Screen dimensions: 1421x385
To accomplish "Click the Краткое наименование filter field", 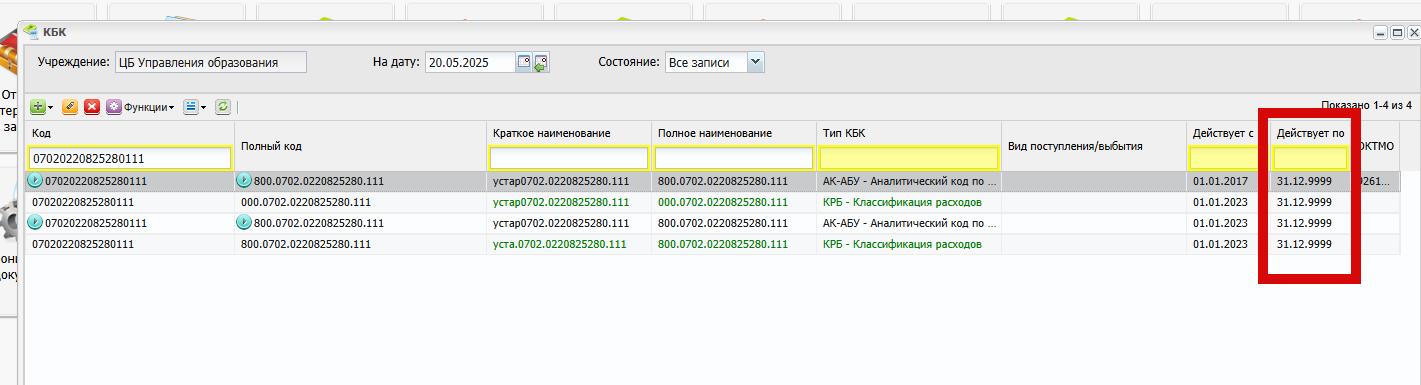I will pyautogui.click(x=568, y=158).
